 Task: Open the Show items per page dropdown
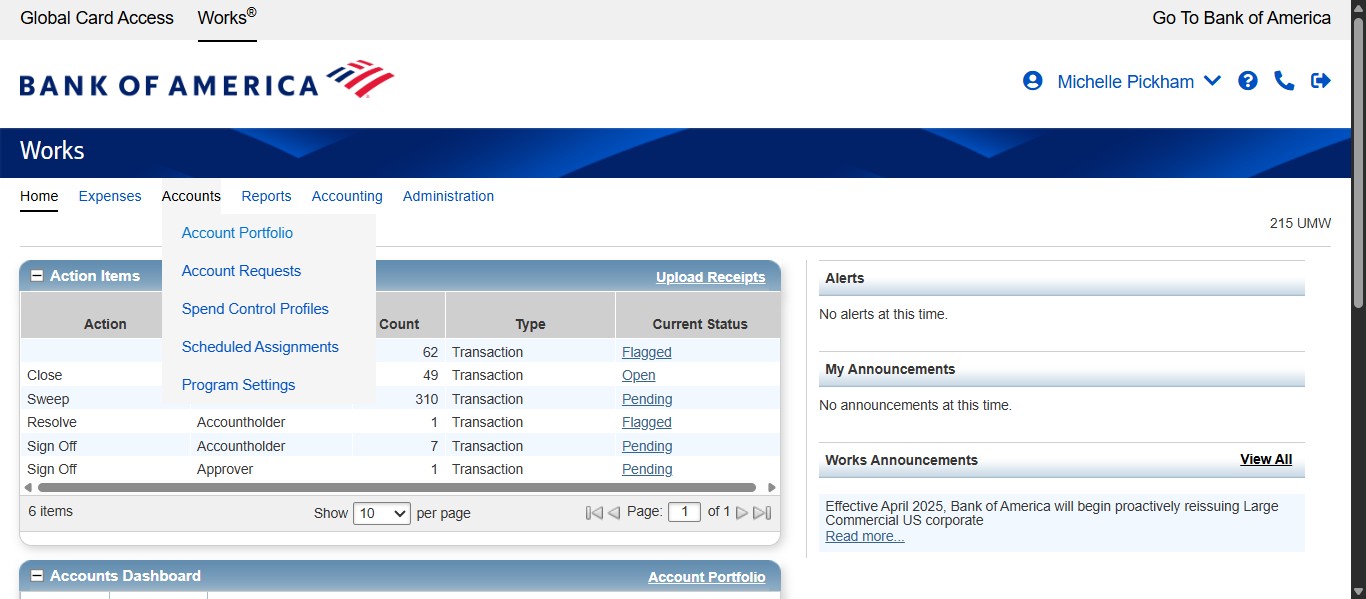pyautogui.click(x=382, y=513)
